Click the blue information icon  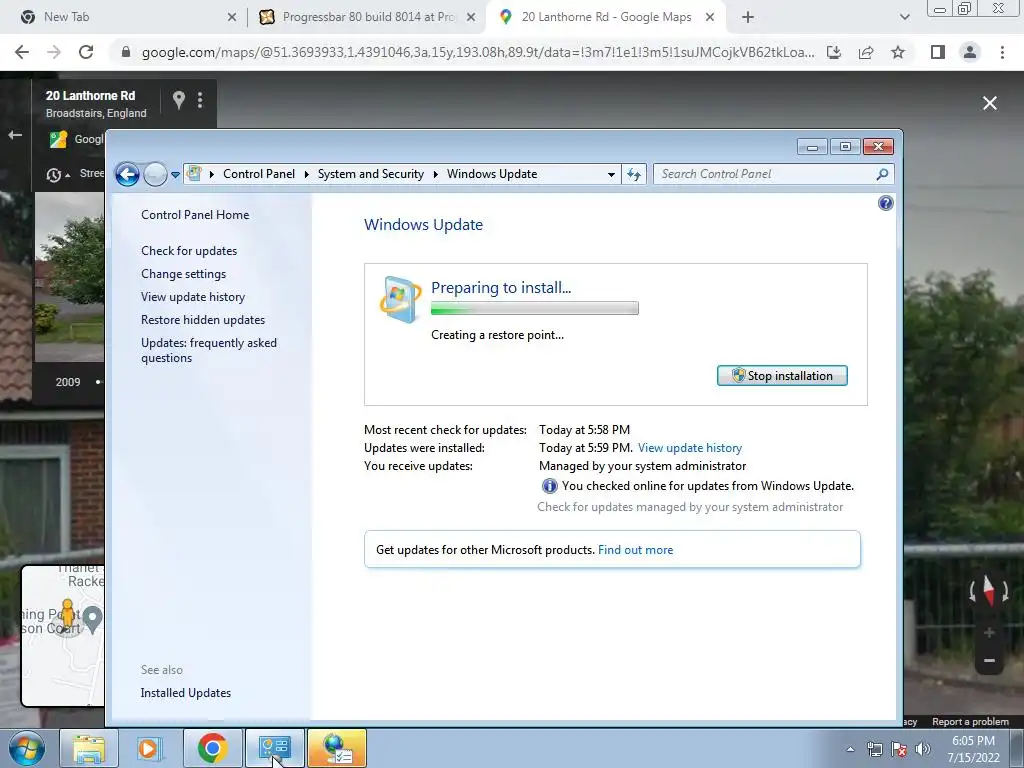pyautogui.click(x=549, y=486)
